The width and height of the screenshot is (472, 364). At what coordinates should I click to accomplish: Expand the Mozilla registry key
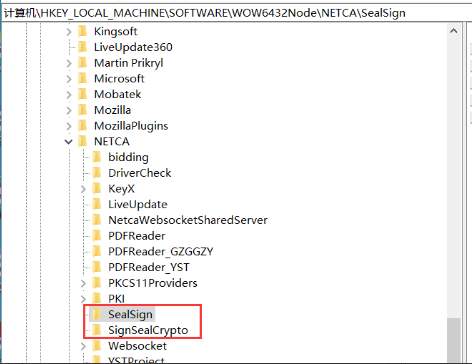(69, 110)
